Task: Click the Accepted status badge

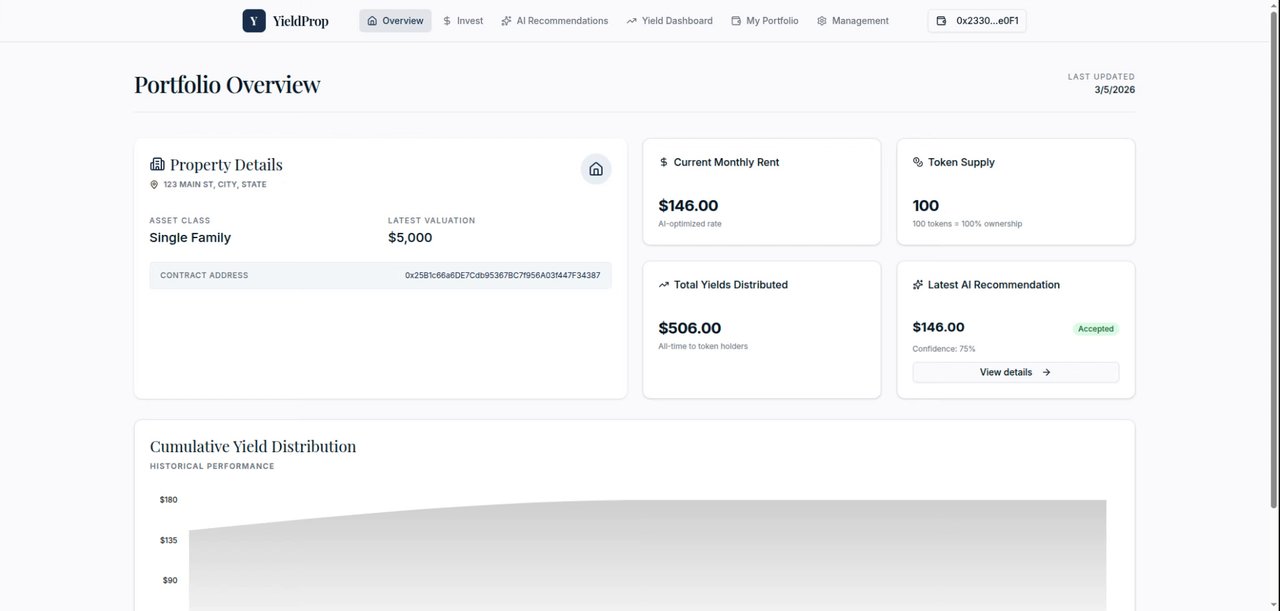Action: (1096, 329)
